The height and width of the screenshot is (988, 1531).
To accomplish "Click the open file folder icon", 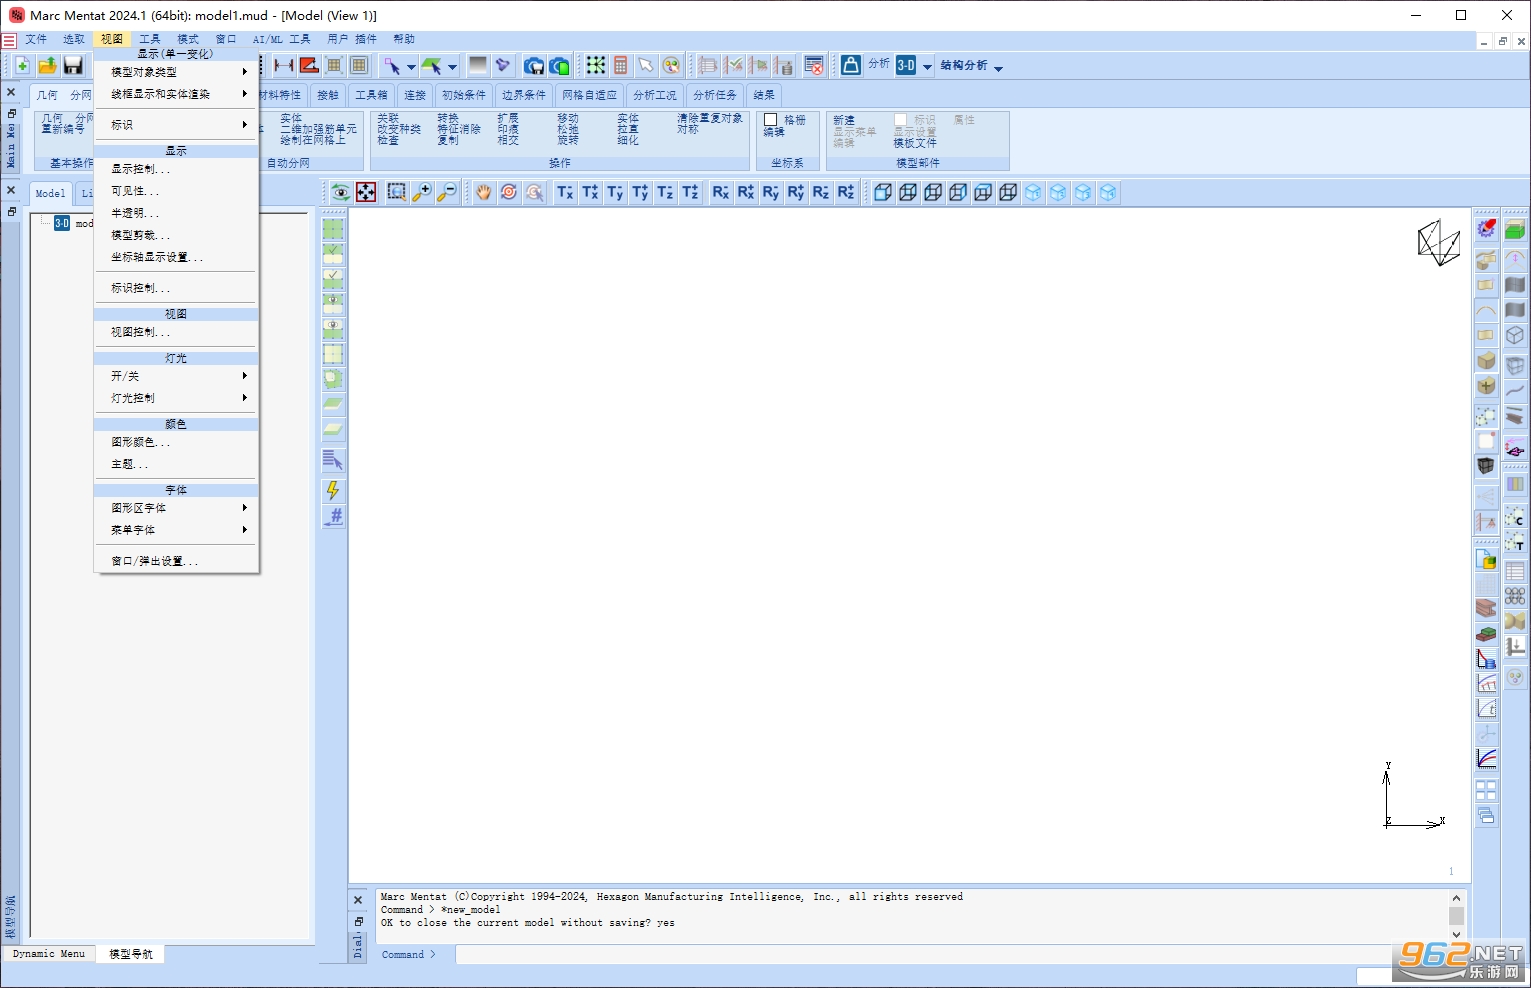I will pos(47,66).
